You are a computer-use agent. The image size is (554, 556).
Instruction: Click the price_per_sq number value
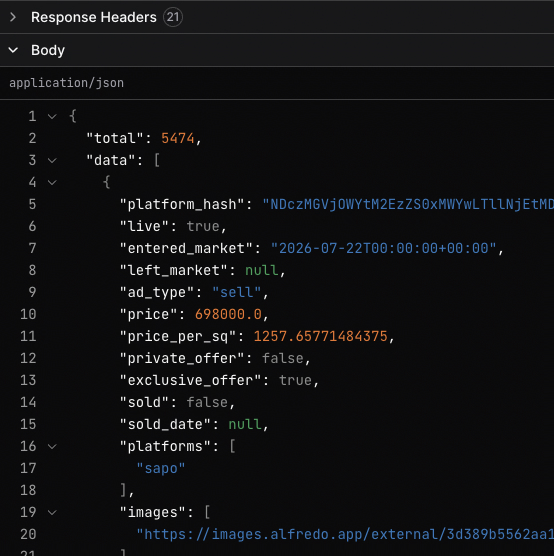tap(321, 336)
